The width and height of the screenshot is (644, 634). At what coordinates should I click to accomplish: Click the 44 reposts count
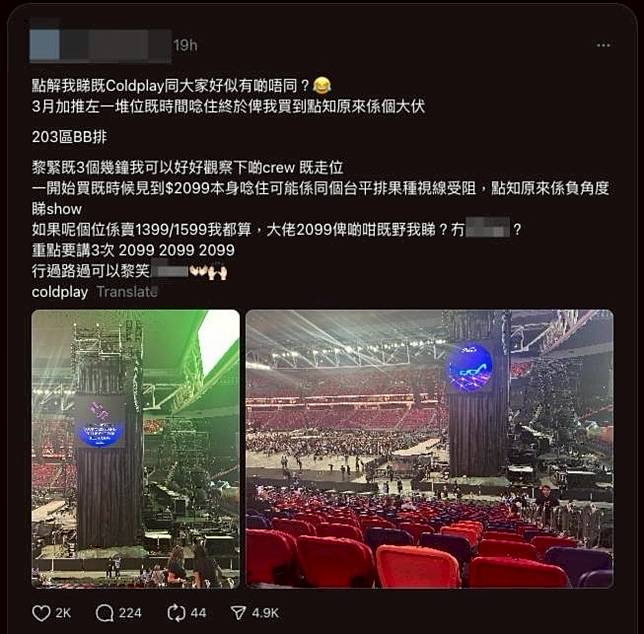click(x=198, y=613)
